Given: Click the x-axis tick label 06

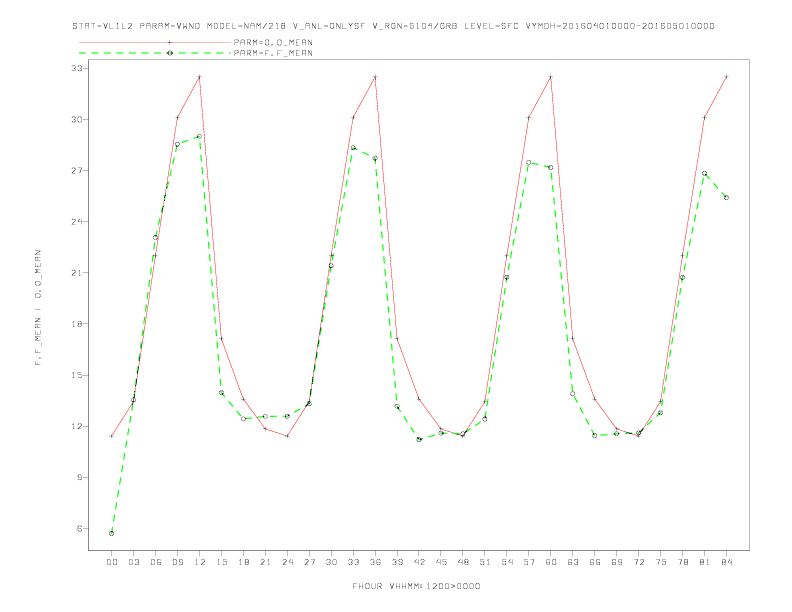Looking at the screenshot, I should click(156, 562).
